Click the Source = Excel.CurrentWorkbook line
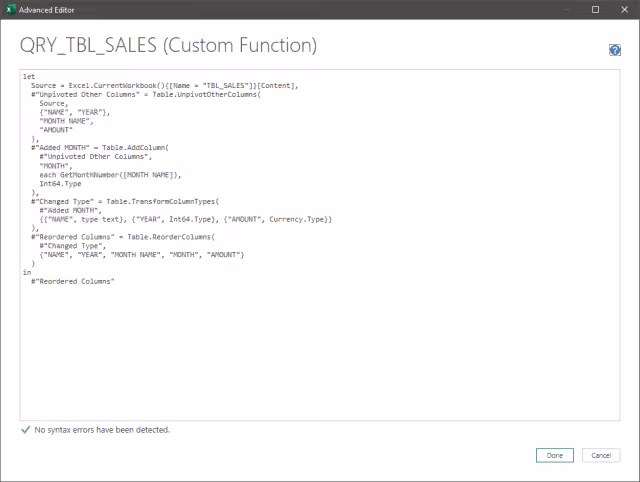640x482 pixels. click(x=164, y=86)
